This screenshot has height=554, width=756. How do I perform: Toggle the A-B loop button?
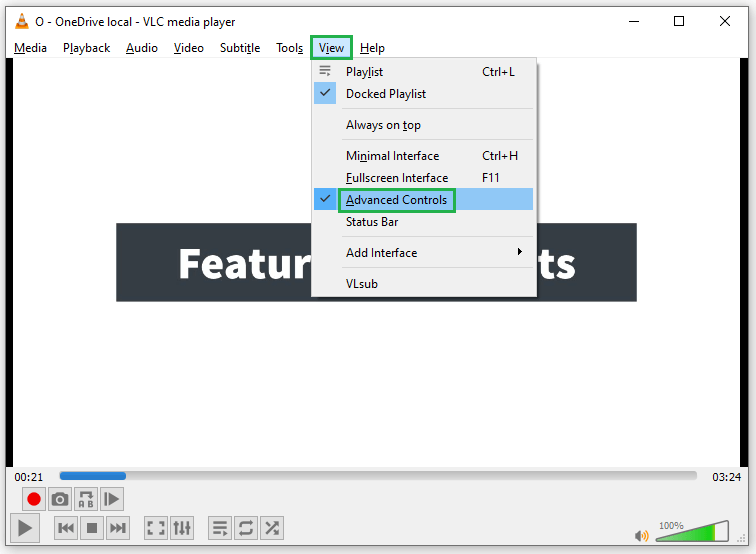(x=86, y=499)
